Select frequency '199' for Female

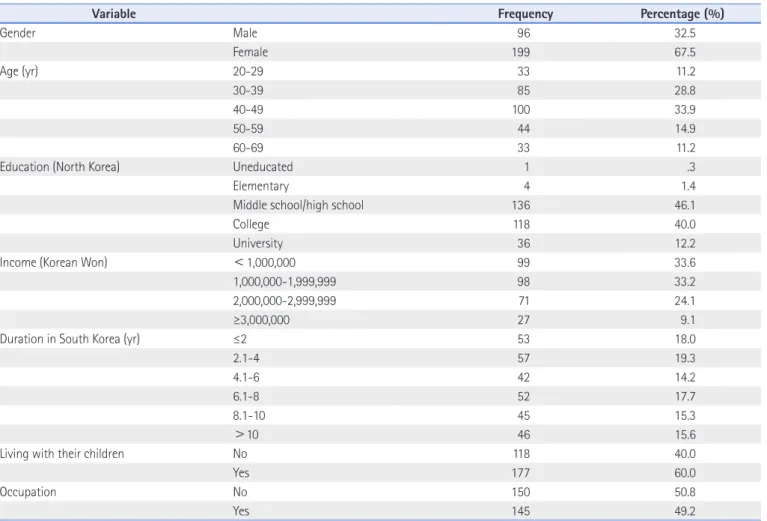coord(521,52)
